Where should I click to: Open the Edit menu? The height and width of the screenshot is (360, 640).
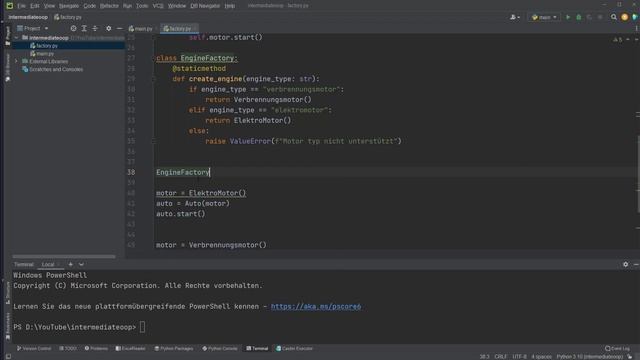[x=35, y=6]
